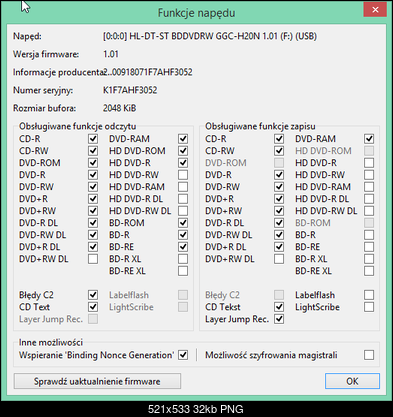Toggle BD-RE checkbox in read functions
This screenshot has height=417, width=393.
pos(183,247)
